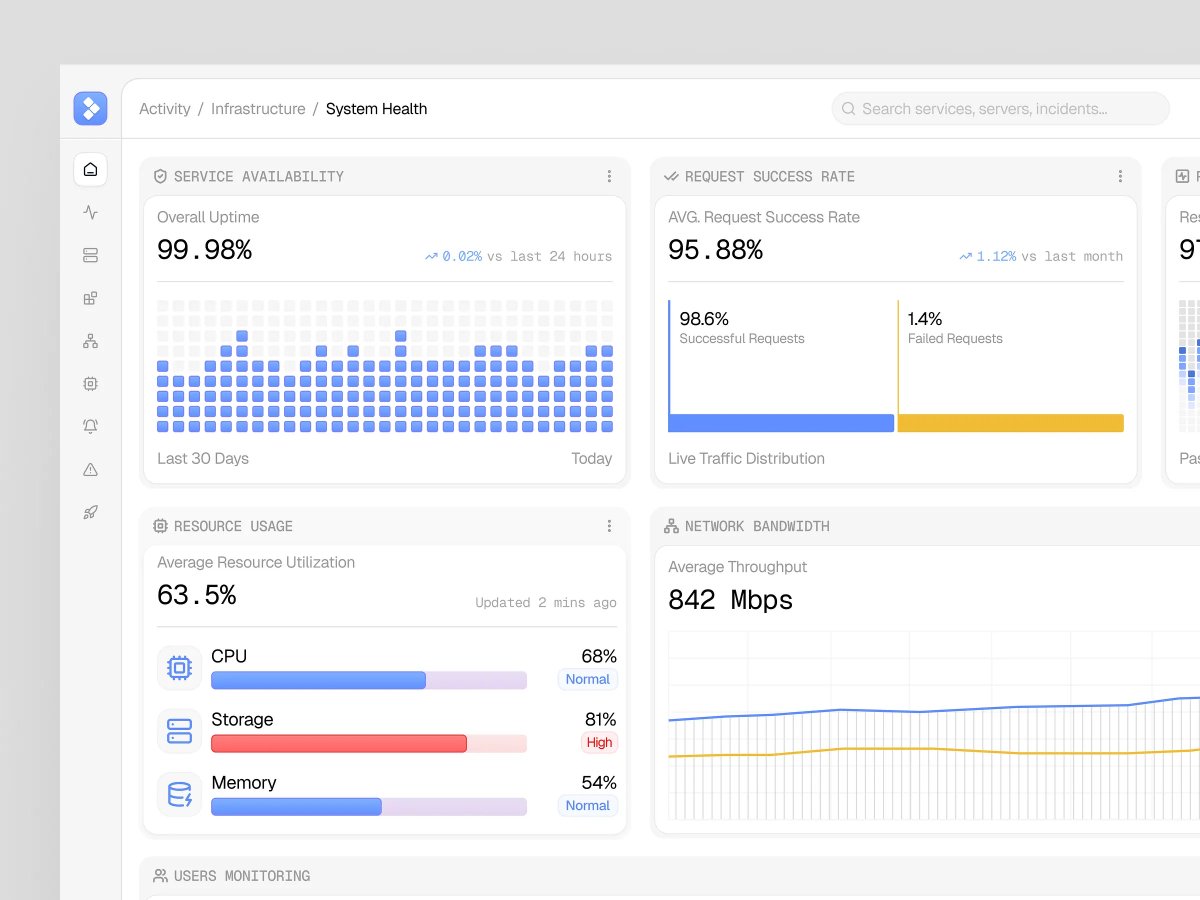1200x900 pixels.
Task: Open the alerts bell sidebar icon
Action: point(90,426)
